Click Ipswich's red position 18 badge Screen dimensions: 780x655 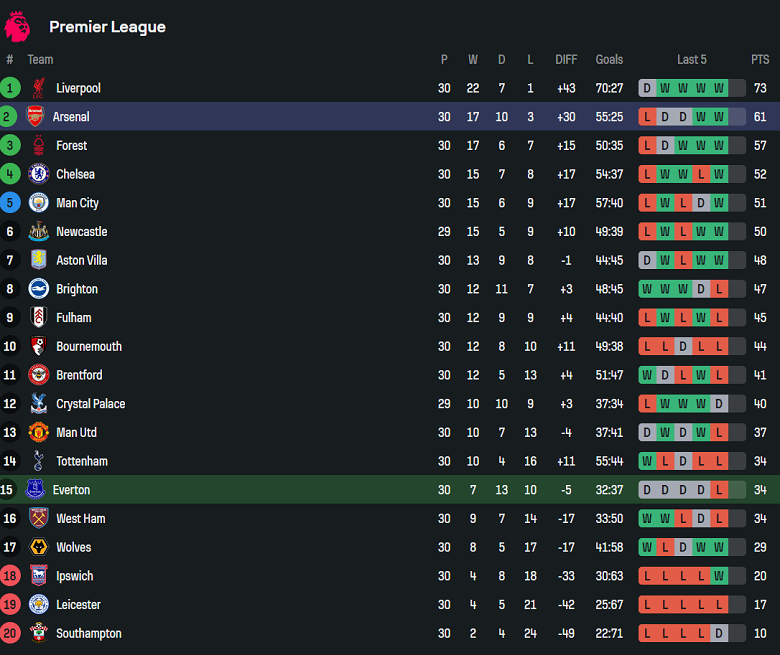coord(10,576)
